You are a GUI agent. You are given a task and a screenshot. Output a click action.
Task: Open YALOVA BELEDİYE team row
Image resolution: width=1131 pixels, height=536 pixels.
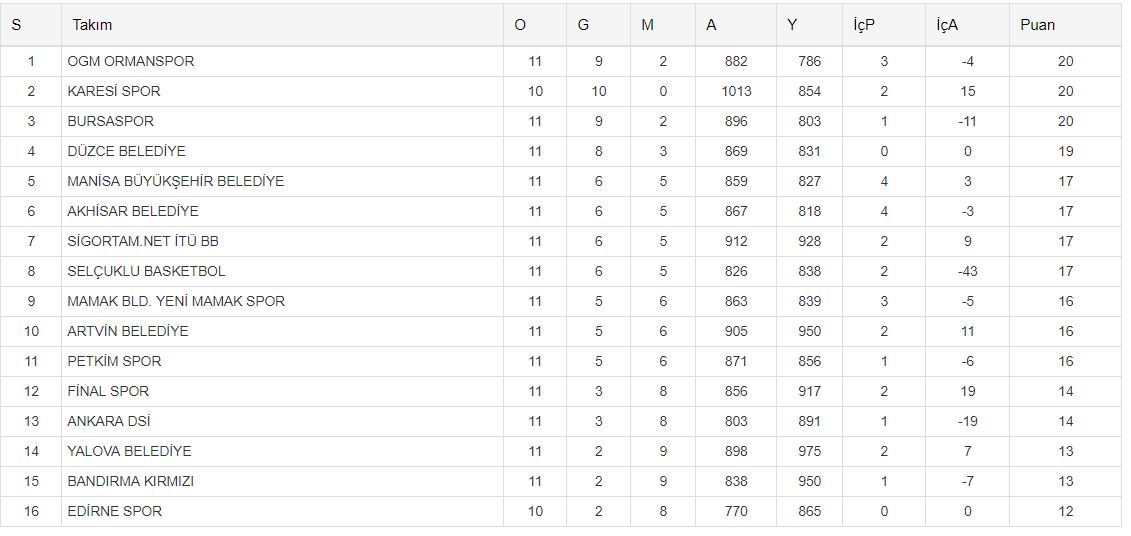(x=129, y=451)
